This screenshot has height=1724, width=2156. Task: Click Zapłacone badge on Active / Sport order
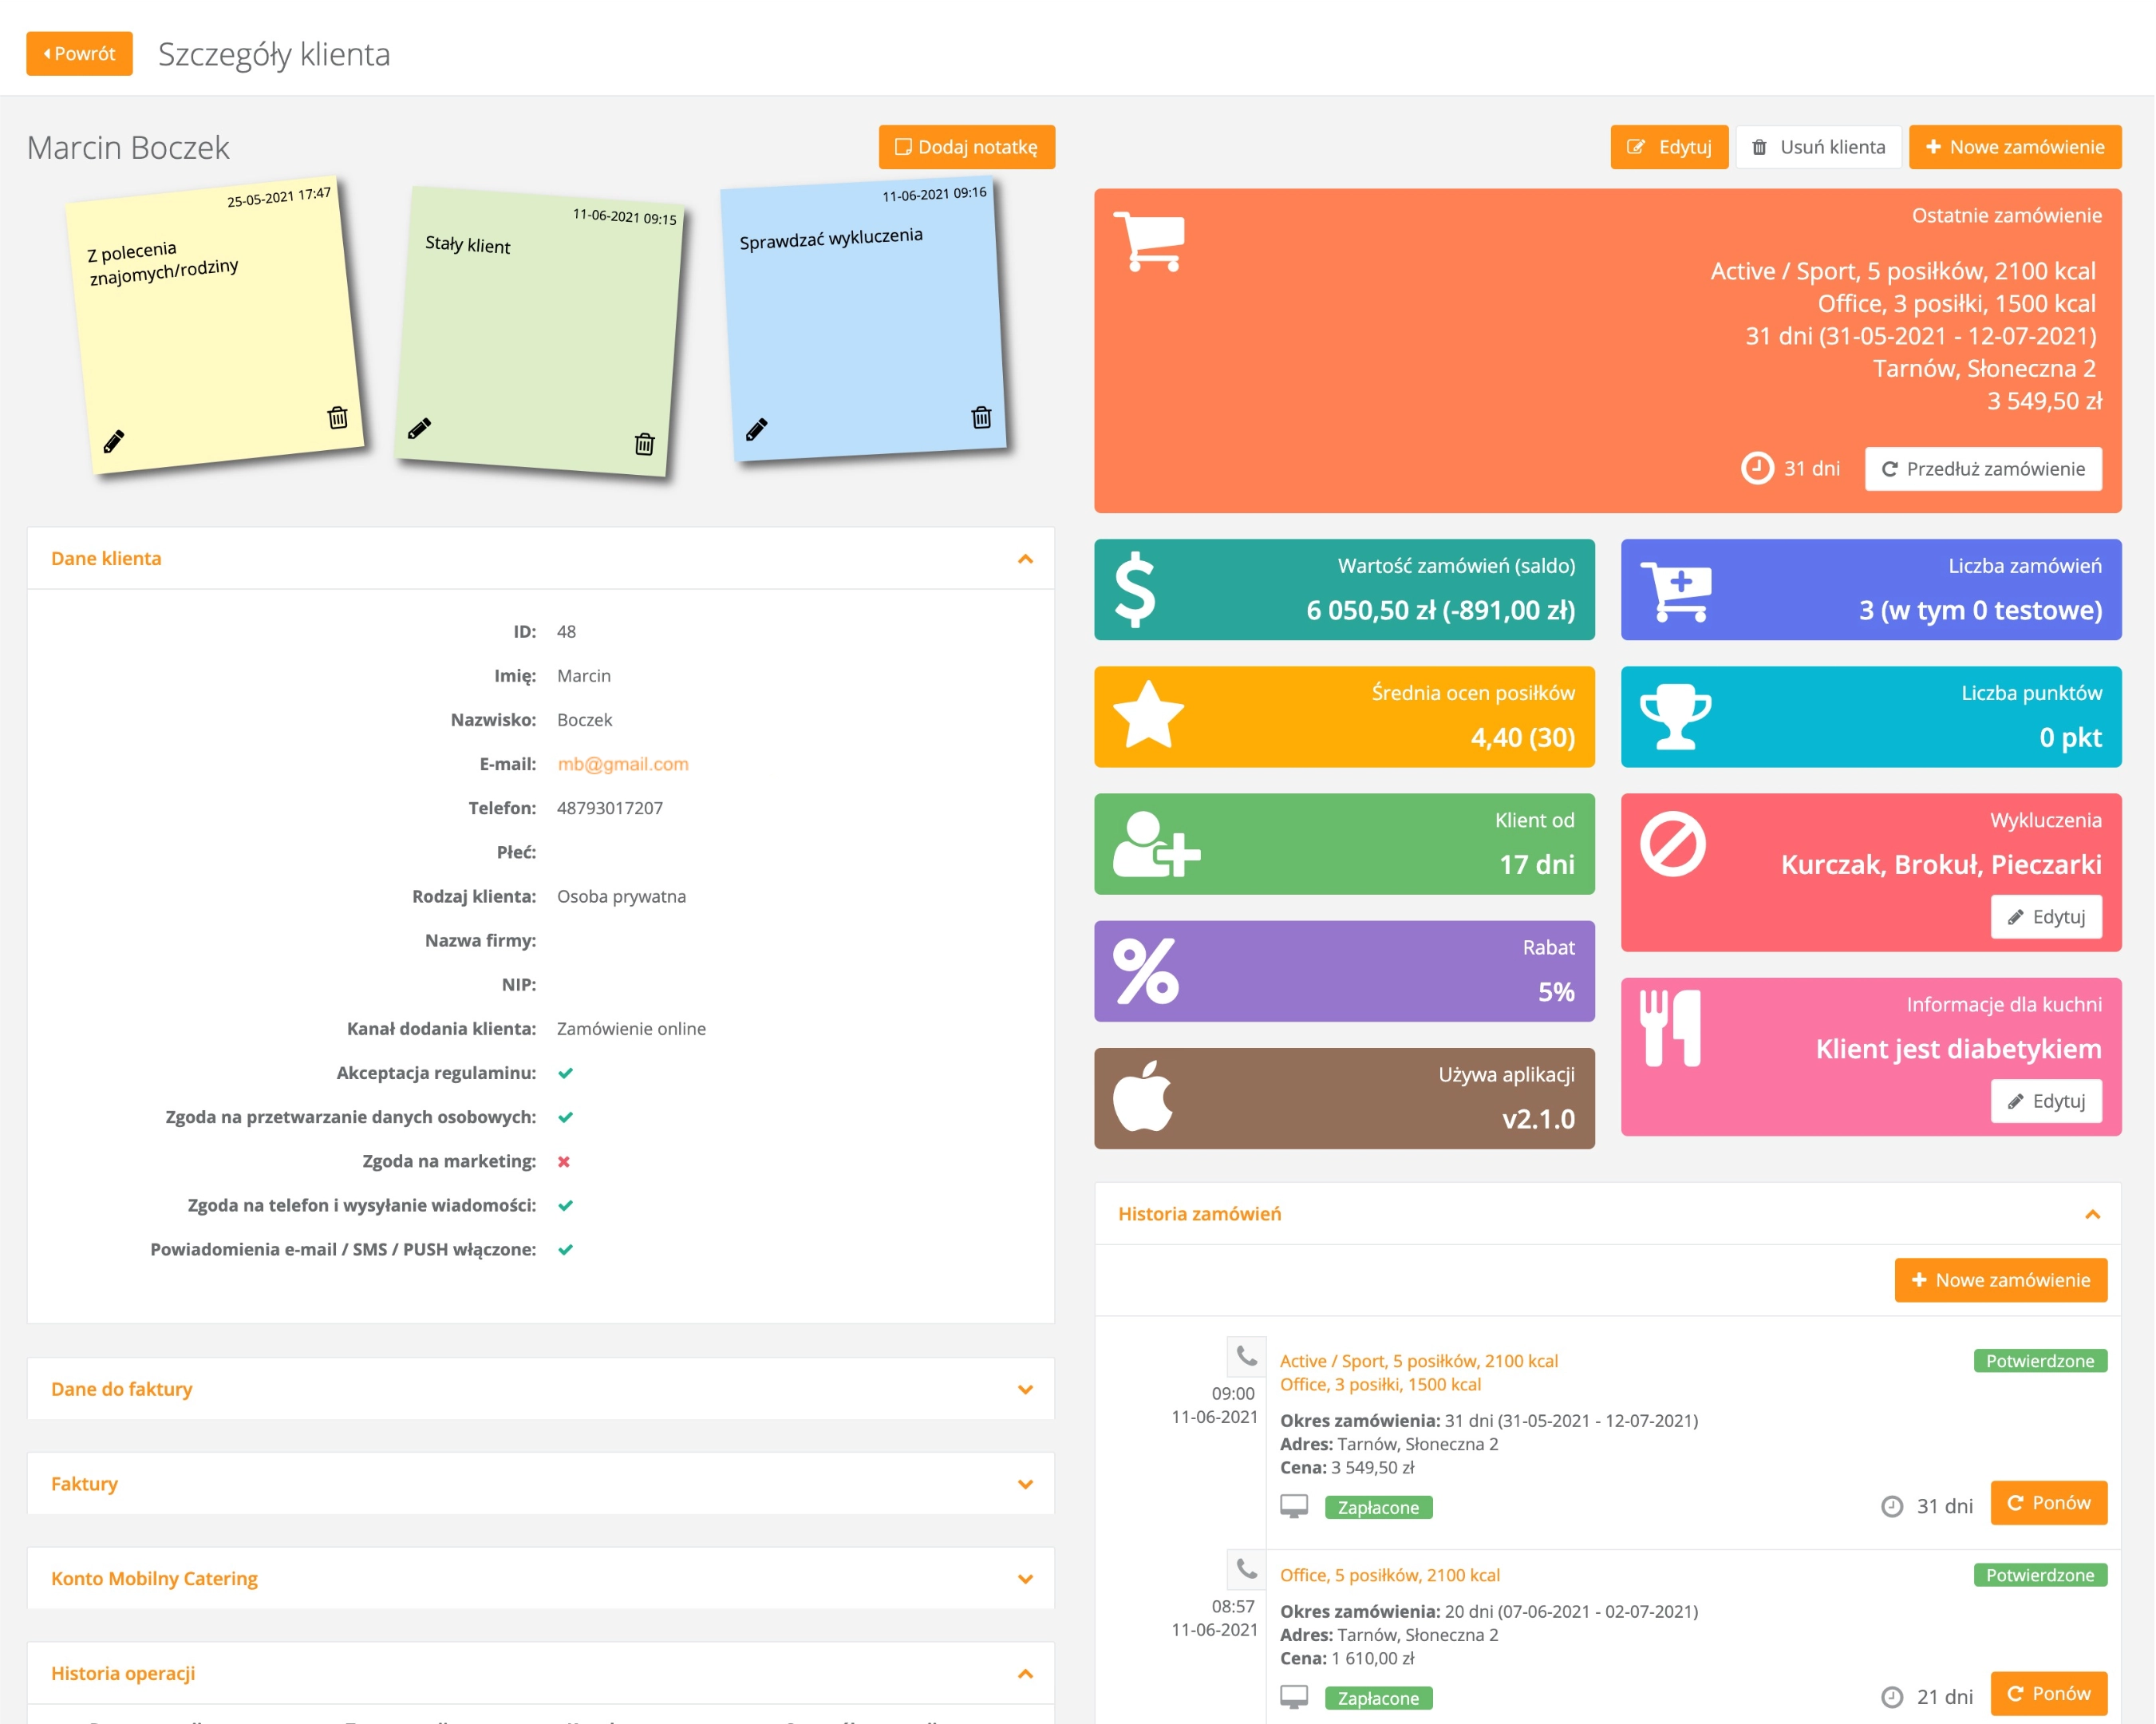(1378, 1507)
